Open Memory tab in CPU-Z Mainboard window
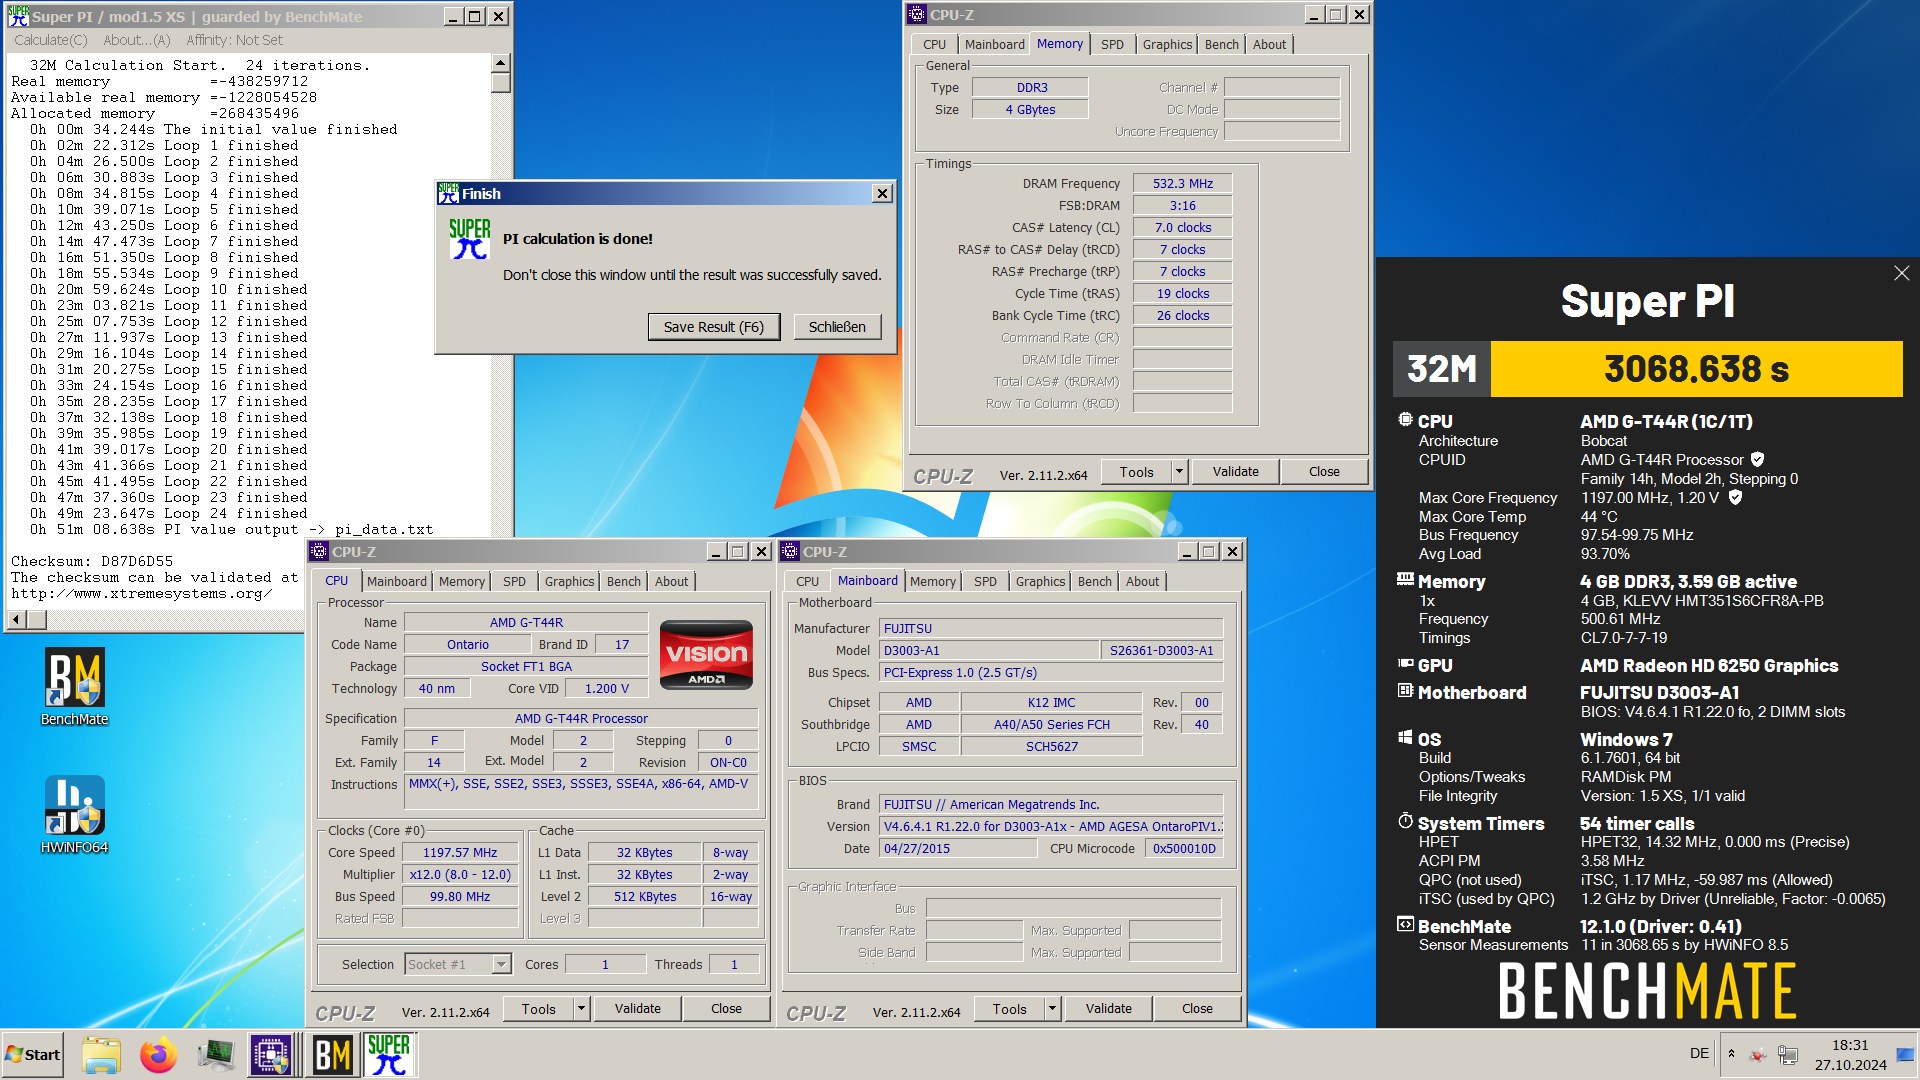This screenshot has height=1080, width=1920. 932,582
